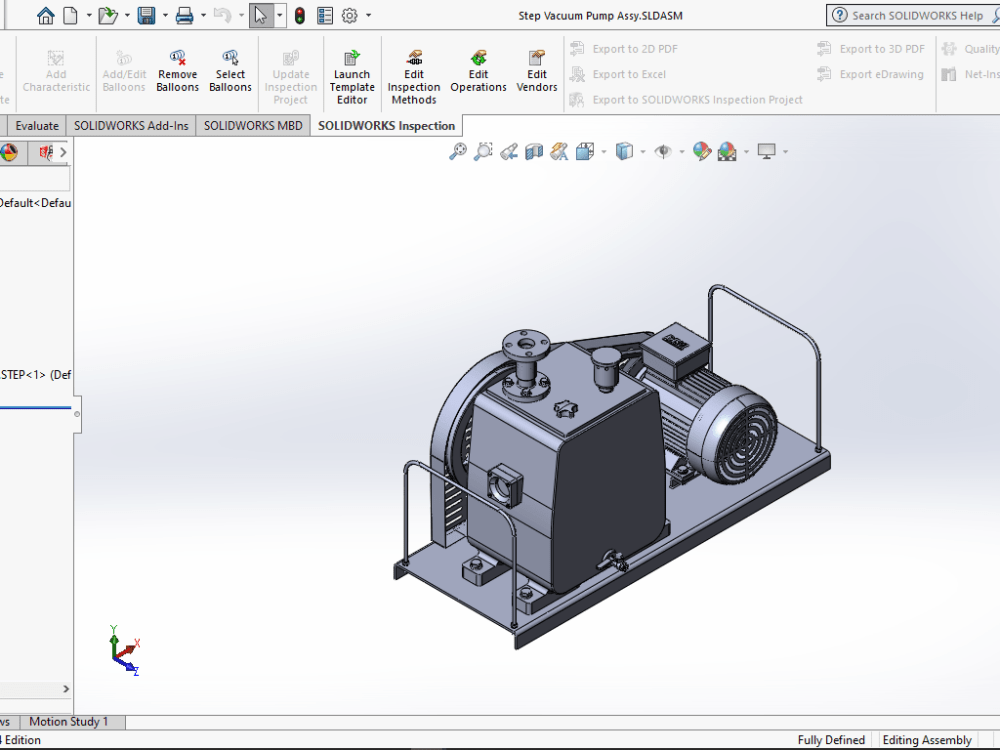Open the Save button dropdown arrow
This screenshot has width=1000, height=750.
pyautogui.click(x=164, y=15)
